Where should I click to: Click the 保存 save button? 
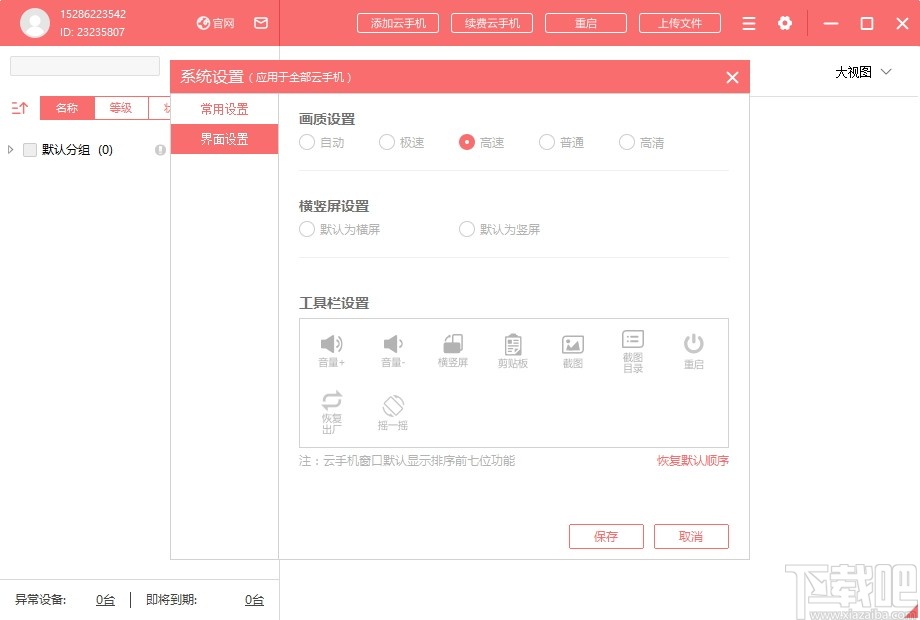606,536
